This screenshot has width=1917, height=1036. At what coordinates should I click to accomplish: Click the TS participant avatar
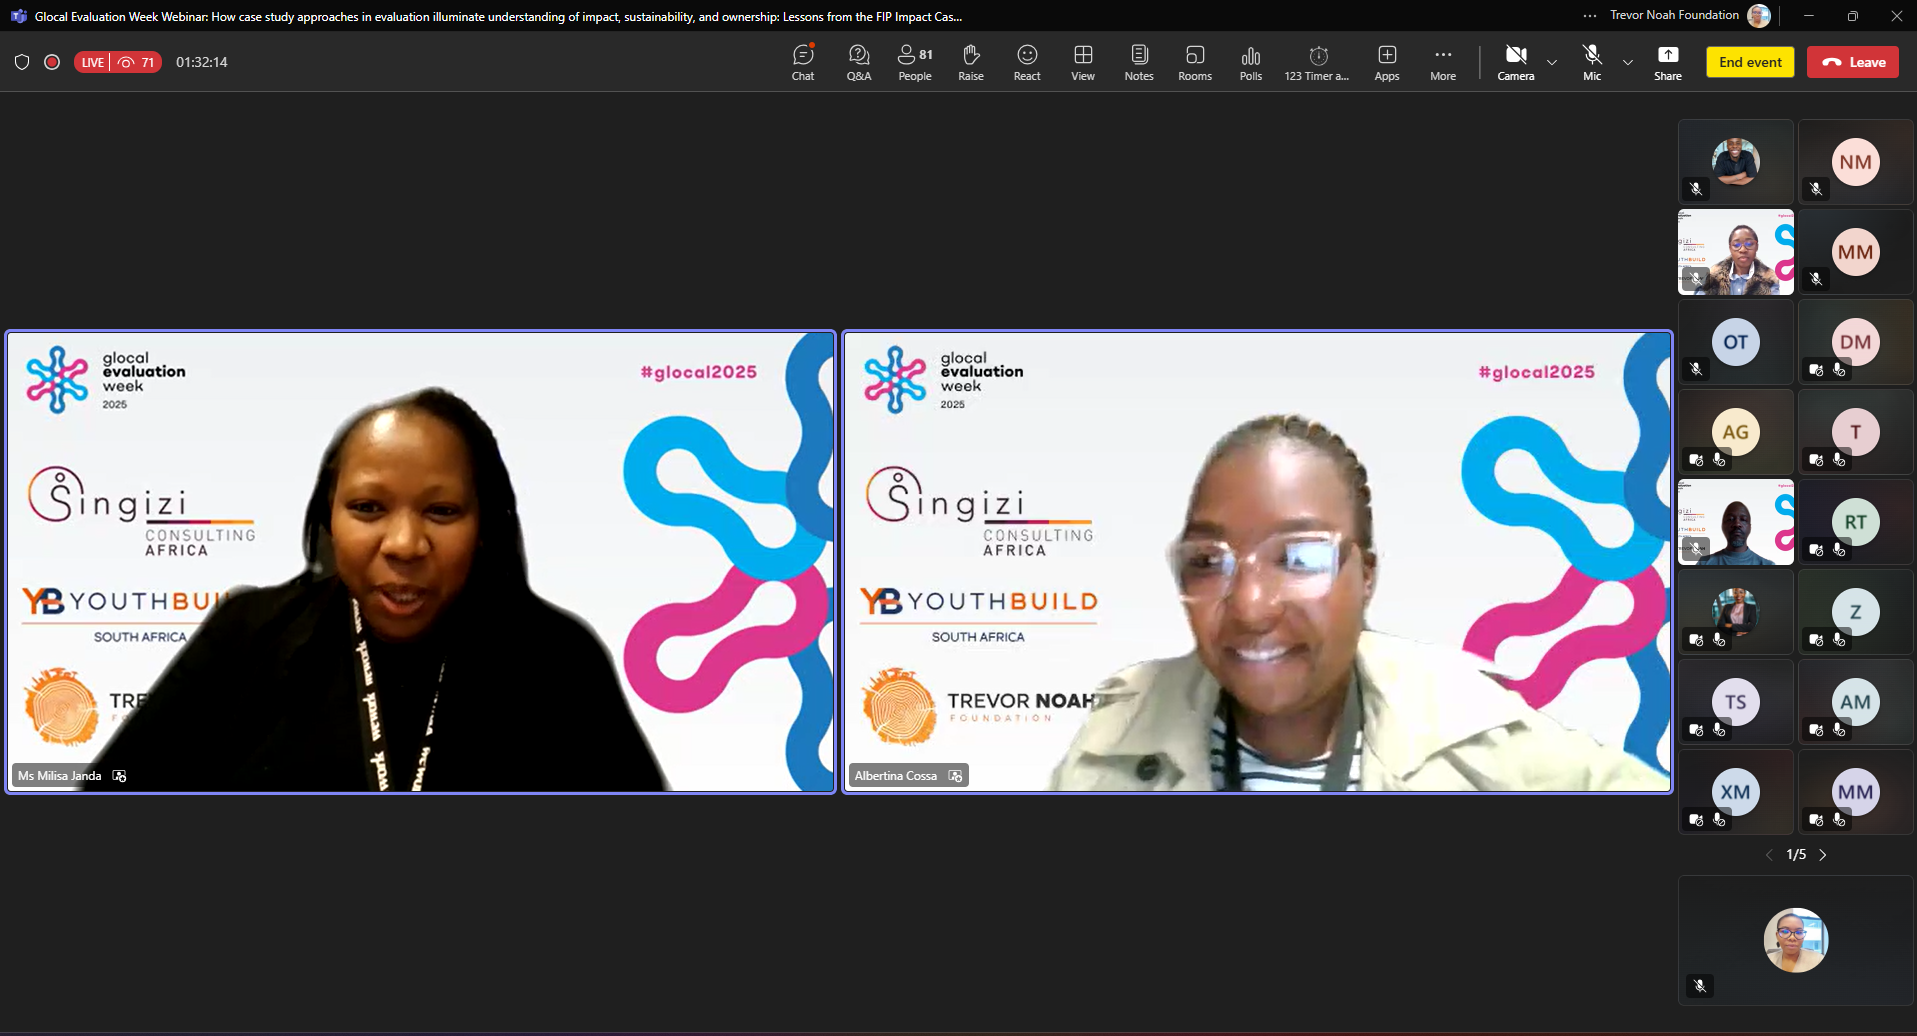tap(1736, 702)
